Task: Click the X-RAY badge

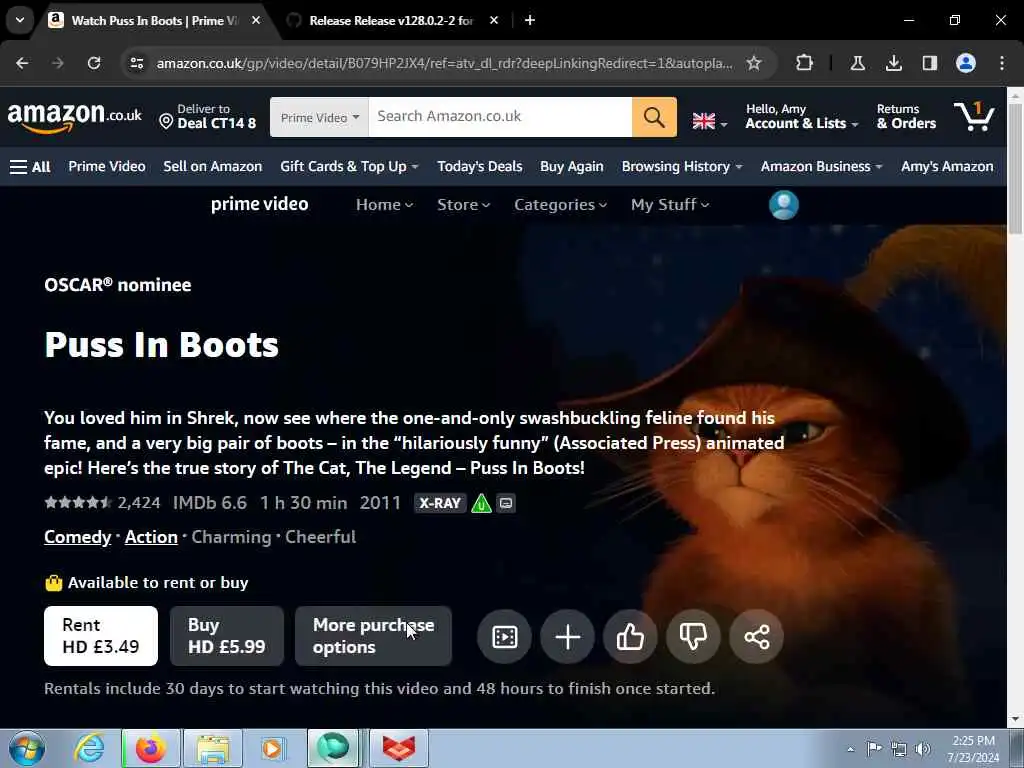Action: pyautogui.click(x=440, y=503)
